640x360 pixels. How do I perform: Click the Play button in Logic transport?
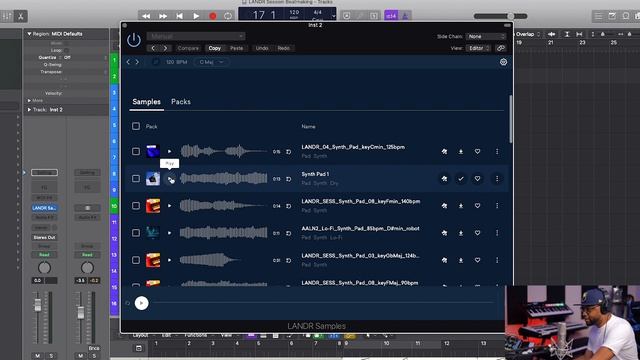[x=196, y=16]
